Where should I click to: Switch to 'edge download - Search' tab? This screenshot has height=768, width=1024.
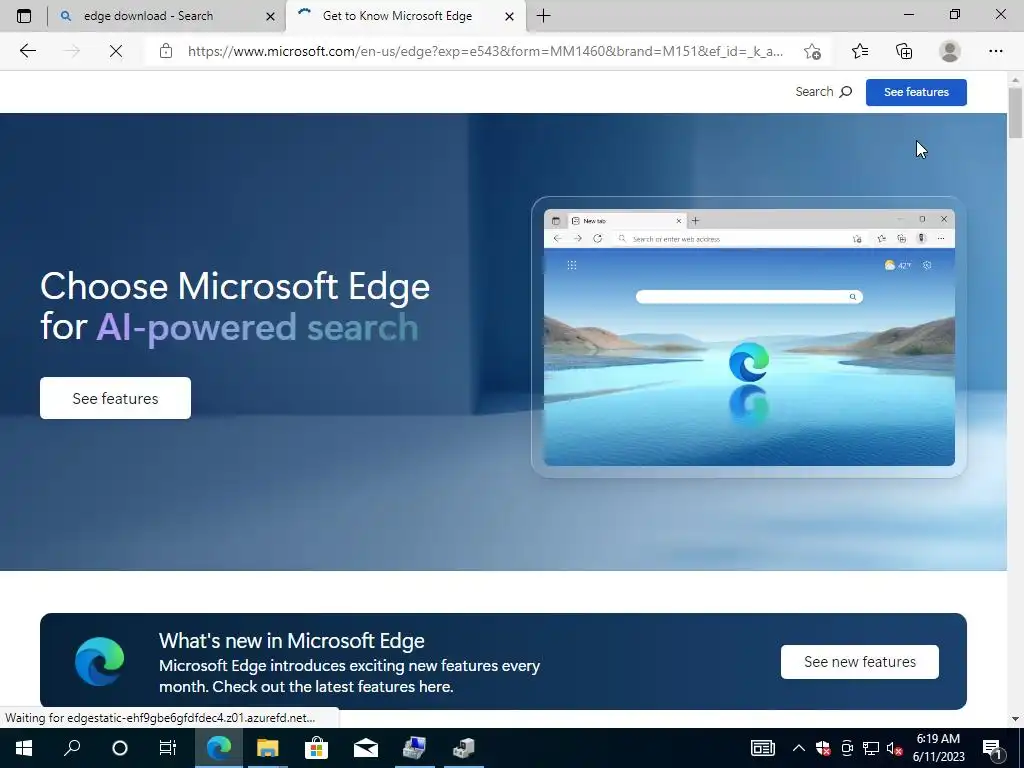tap(167, 16)
